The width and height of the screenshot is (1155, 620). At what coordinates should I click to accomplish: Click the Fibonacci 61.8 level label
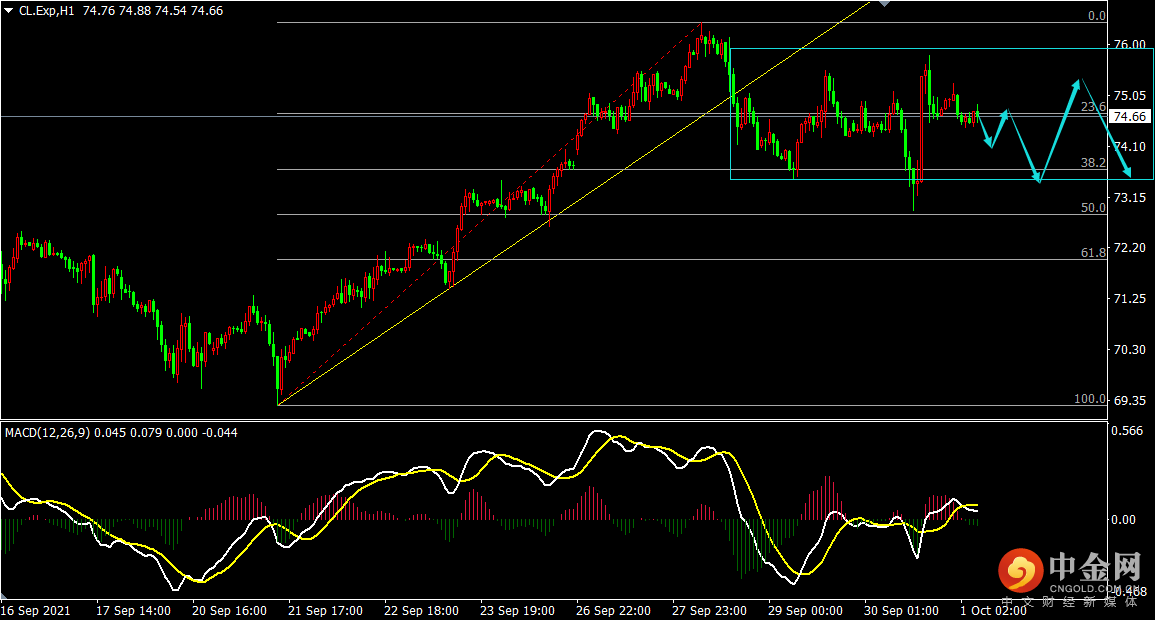coord(1093,253)
